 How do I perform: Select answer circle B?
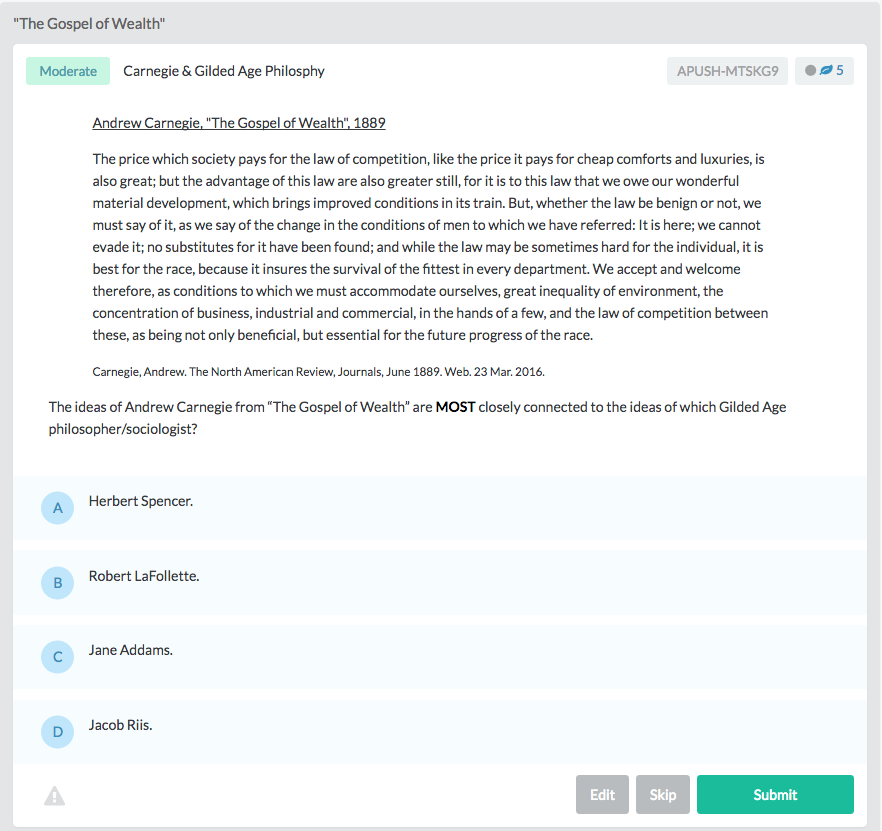coord(57,583)
